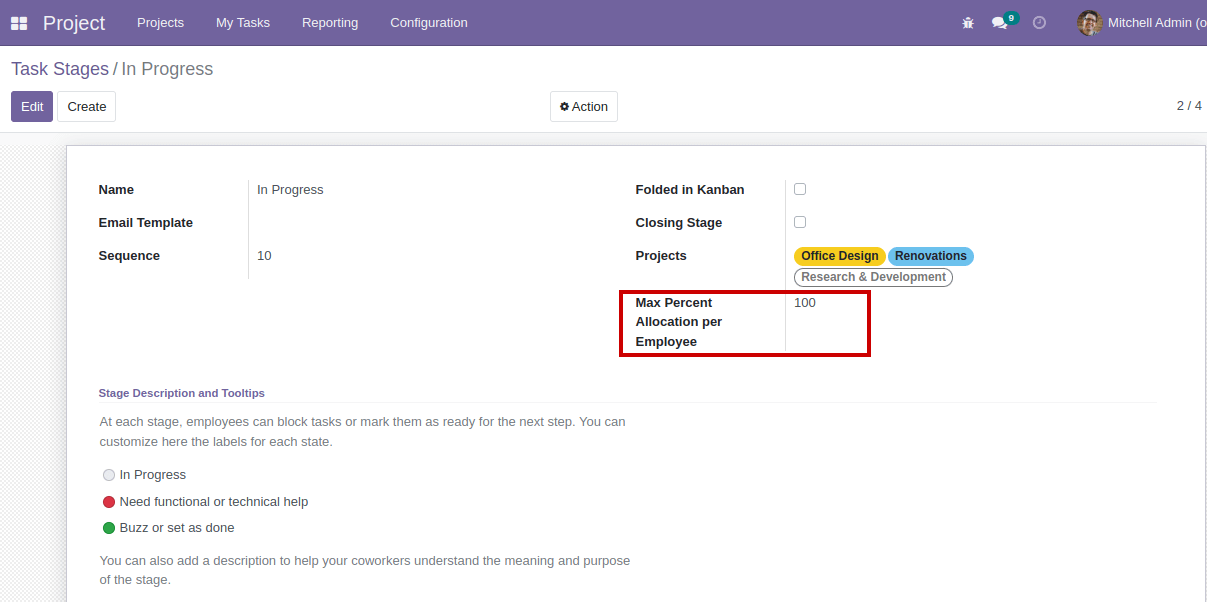Click the Edit button
1207x602 pixels.
tap(32, 107)
